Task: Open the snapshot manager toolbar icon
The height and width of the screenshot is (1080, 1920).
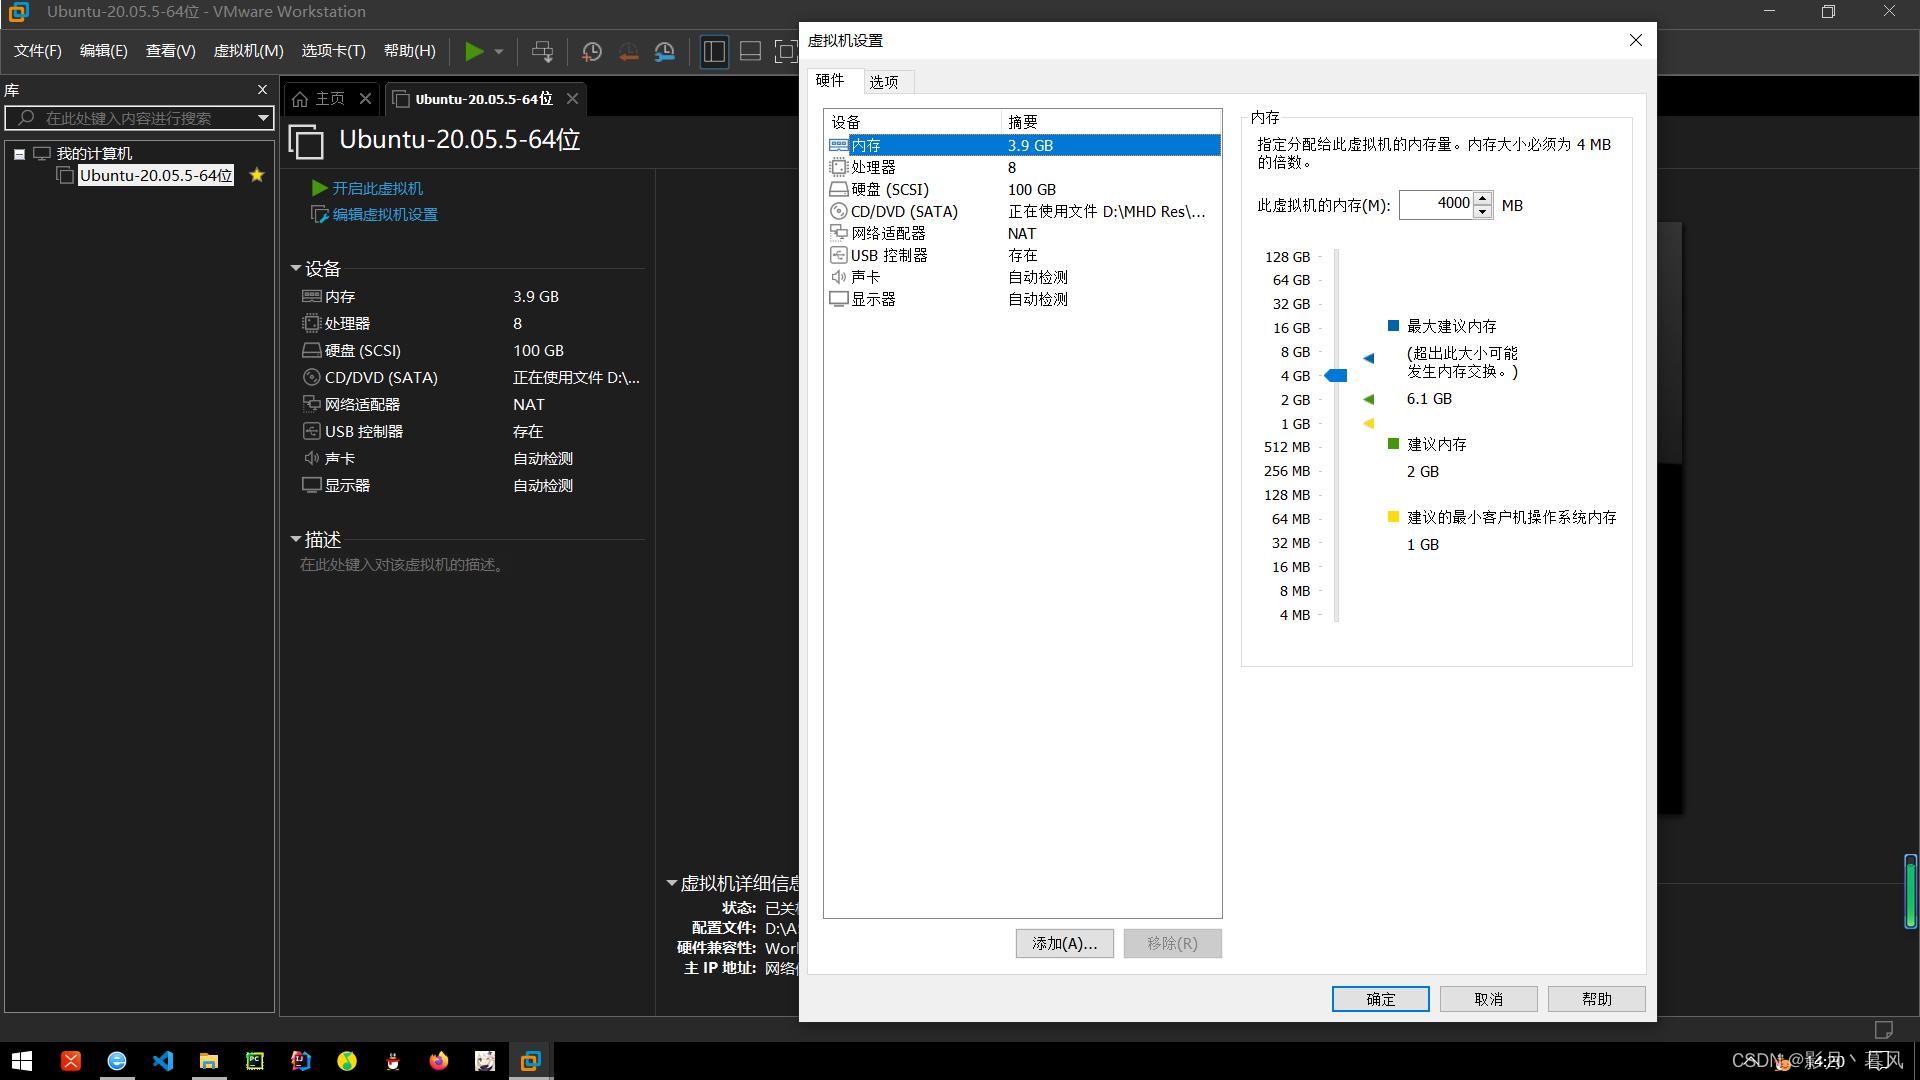Action: point(665,51)
